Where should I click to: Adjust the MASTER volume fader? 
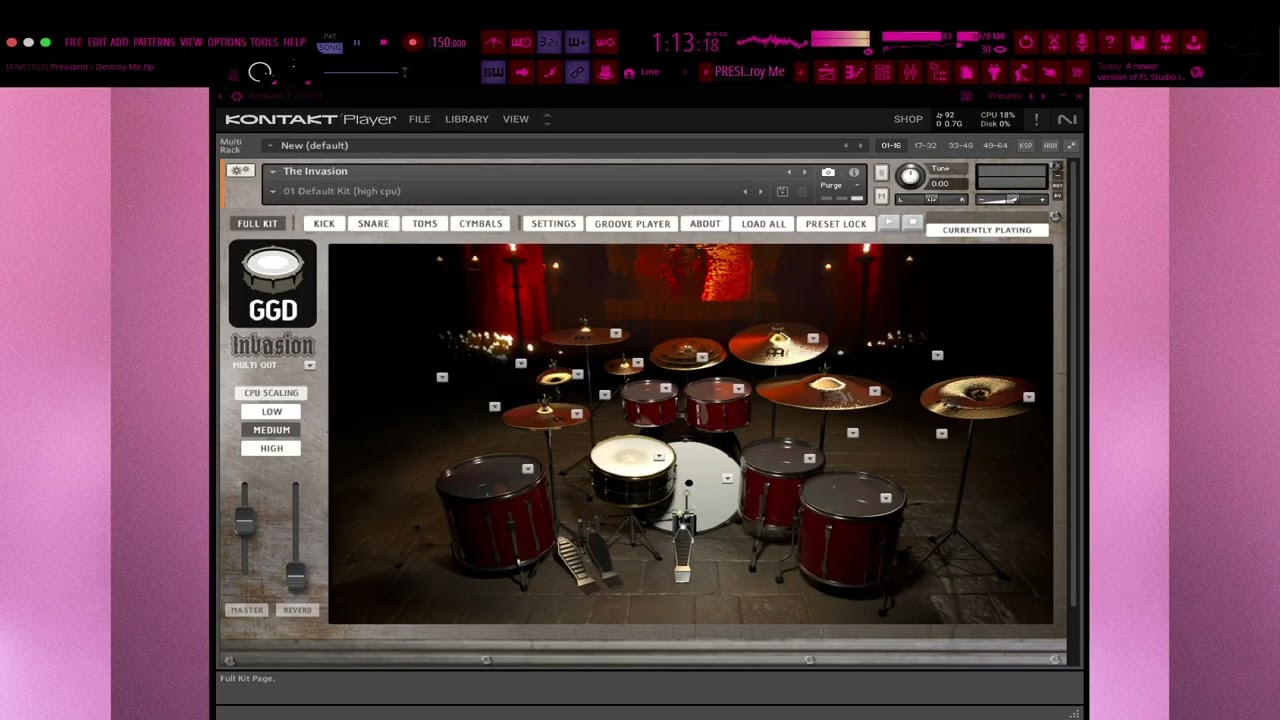pyautogui.click(x=245, y=519)
